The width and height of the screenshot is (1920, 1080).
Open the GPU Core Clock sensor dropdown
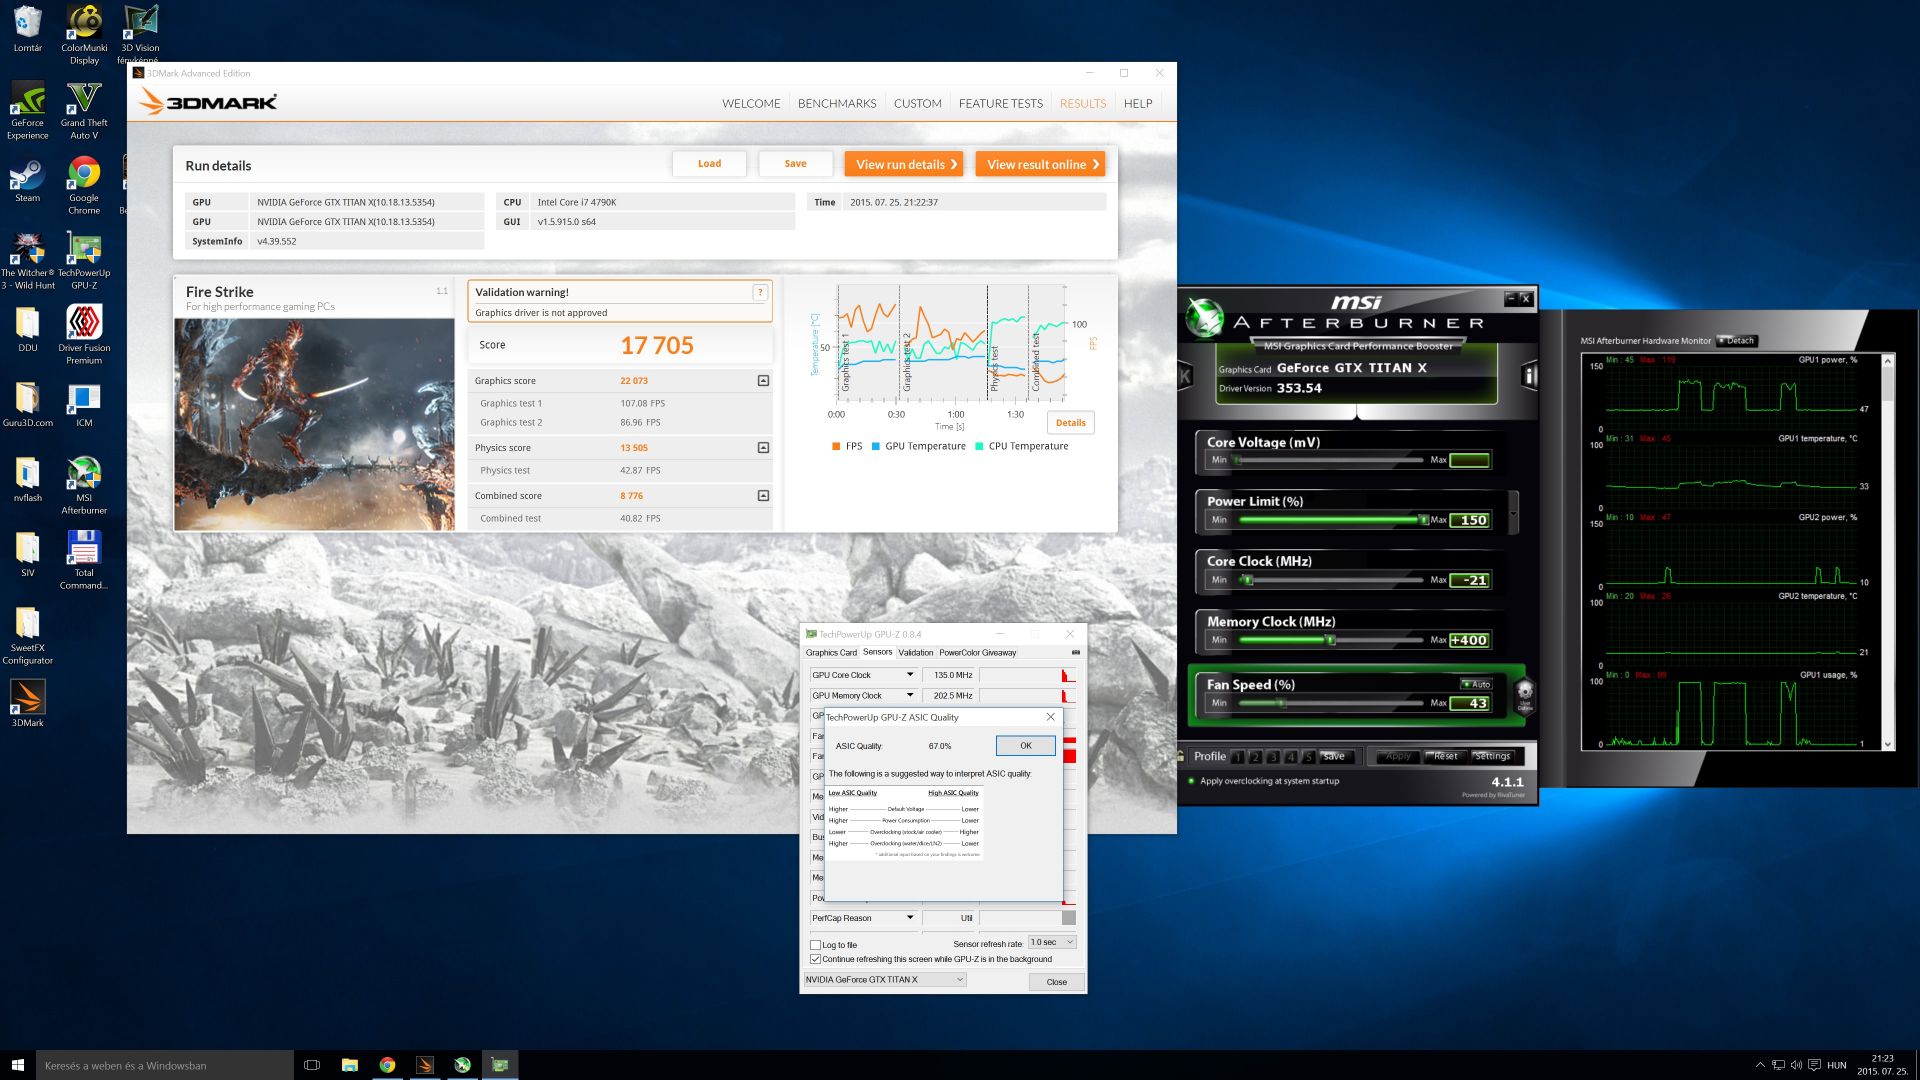[909, 675]
